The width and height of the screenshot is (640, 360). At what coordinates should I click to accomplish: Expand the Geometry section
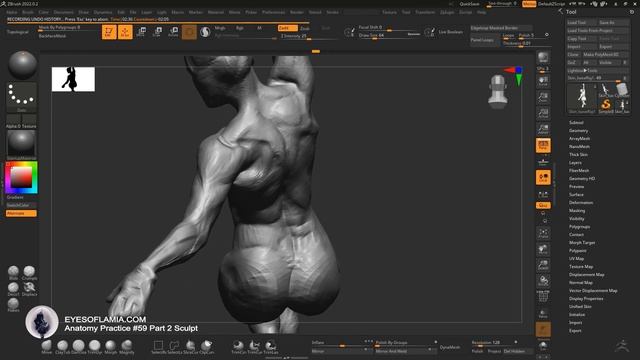click(578, 131)
